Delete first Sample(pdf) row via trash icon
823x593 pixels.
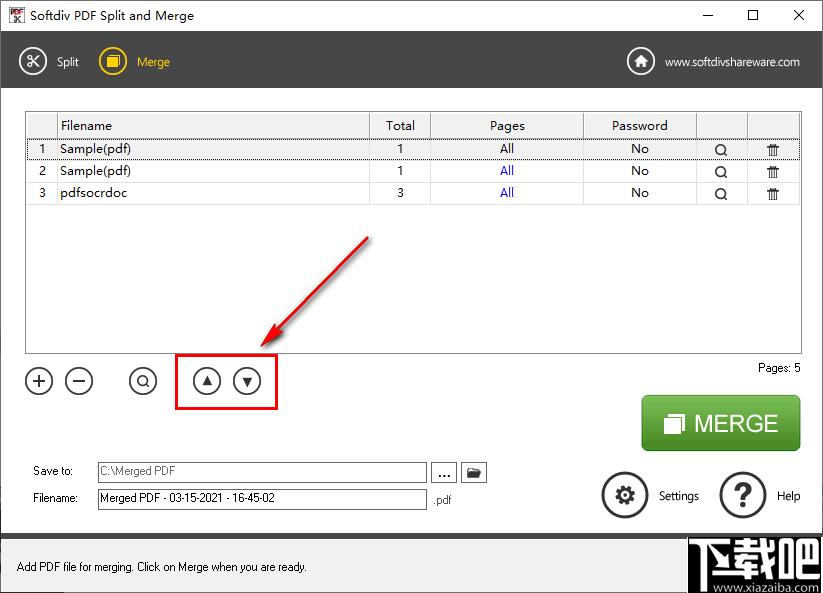pos(773,150)
